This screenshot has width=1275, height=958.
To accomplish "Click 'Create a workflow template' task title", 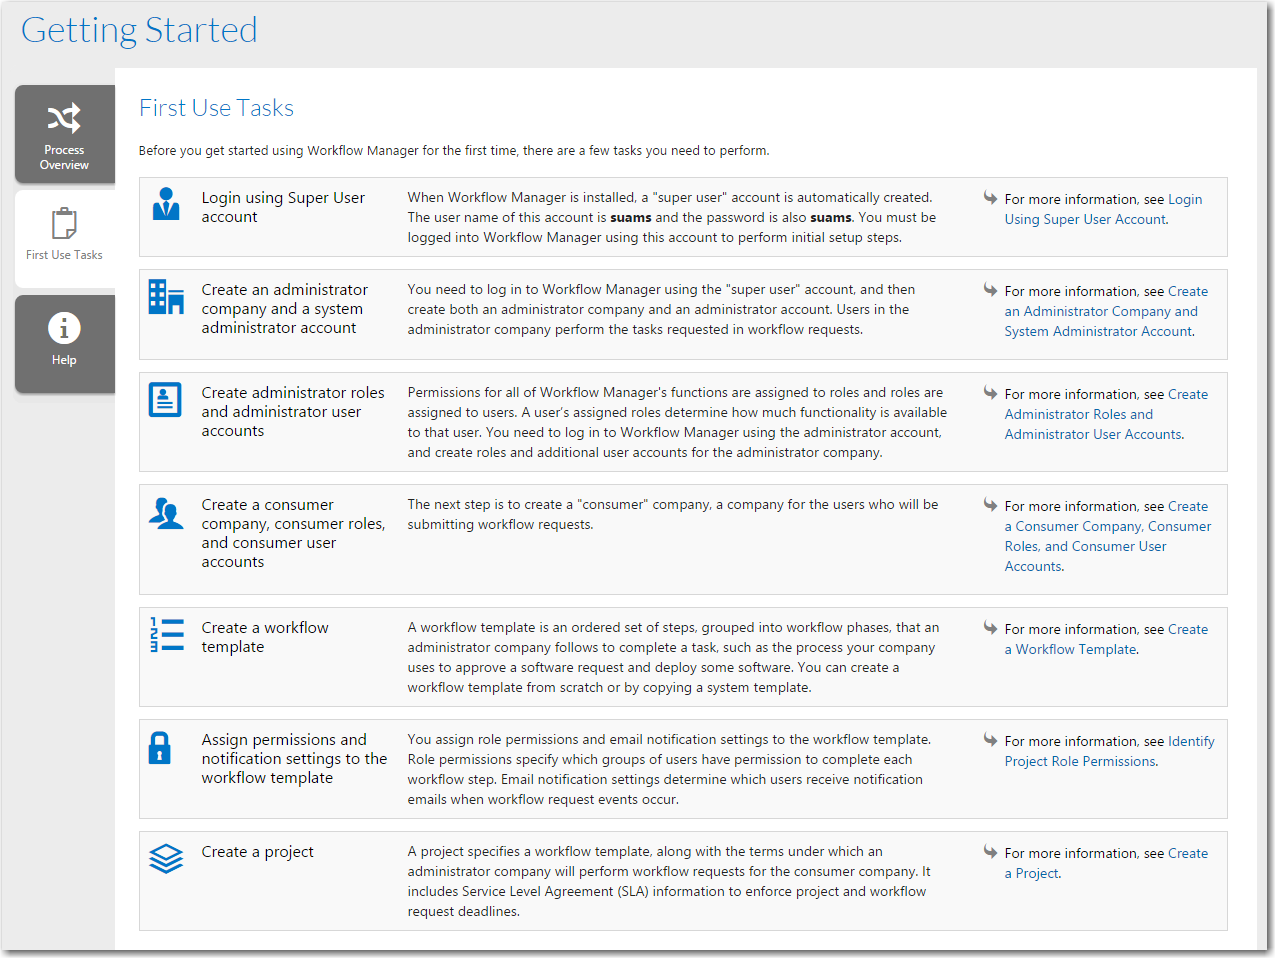I will click(265, 637).
